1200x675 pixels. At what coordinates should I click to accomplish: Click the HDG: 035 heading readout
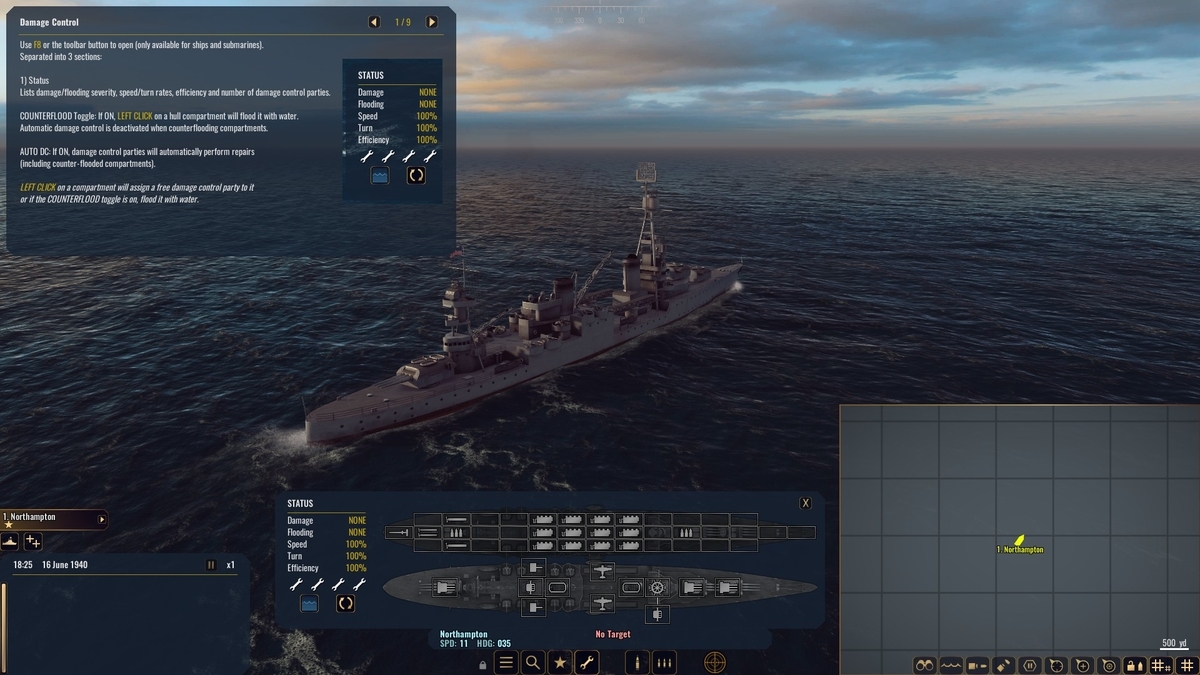point(496,643)
